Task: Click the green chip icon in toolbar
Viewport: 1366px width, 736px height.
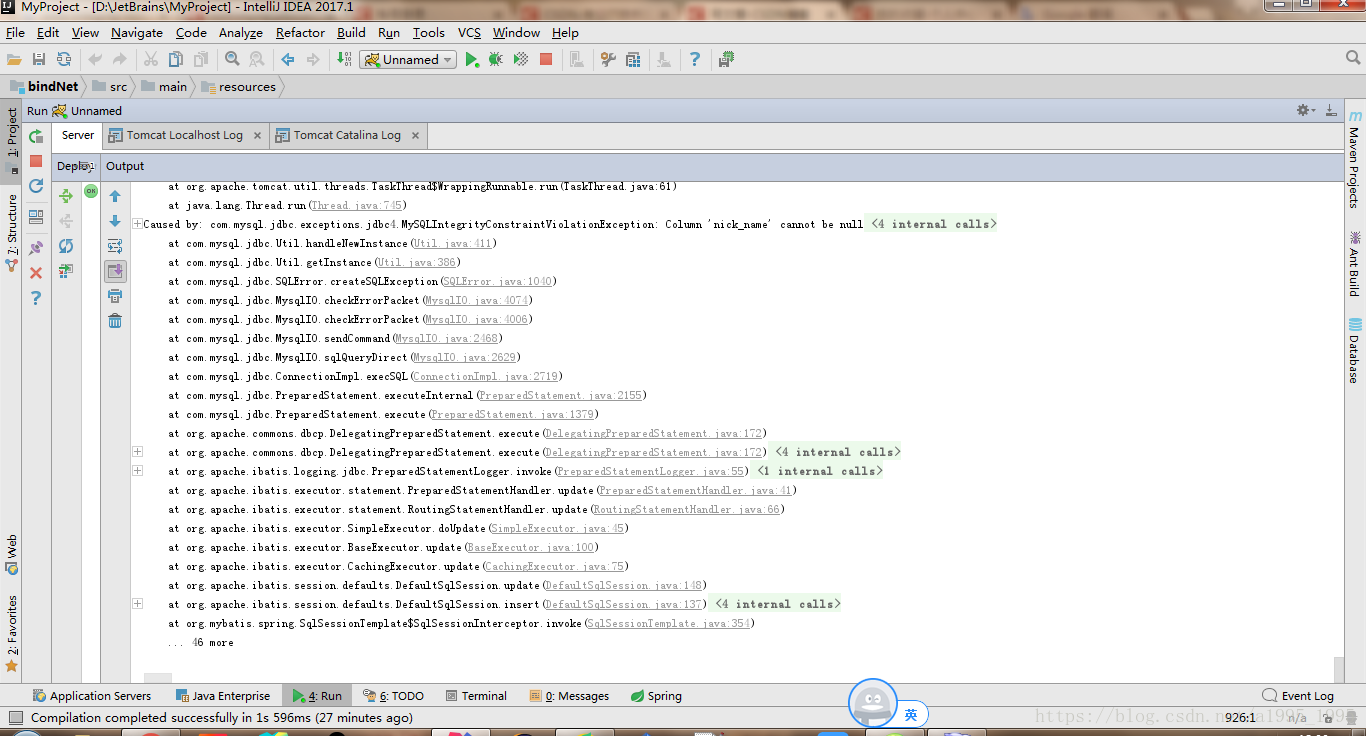Action: point(727,60)
